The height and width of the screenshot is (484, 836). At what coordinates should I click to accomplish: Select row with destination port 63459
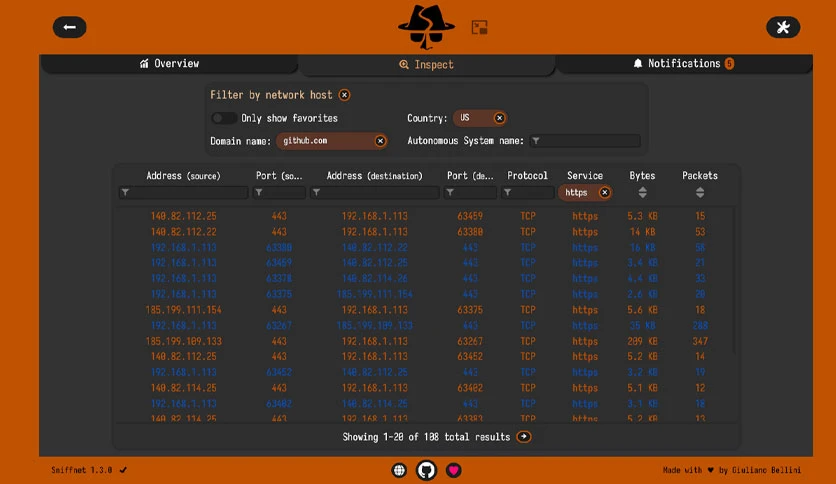[427, 216]
